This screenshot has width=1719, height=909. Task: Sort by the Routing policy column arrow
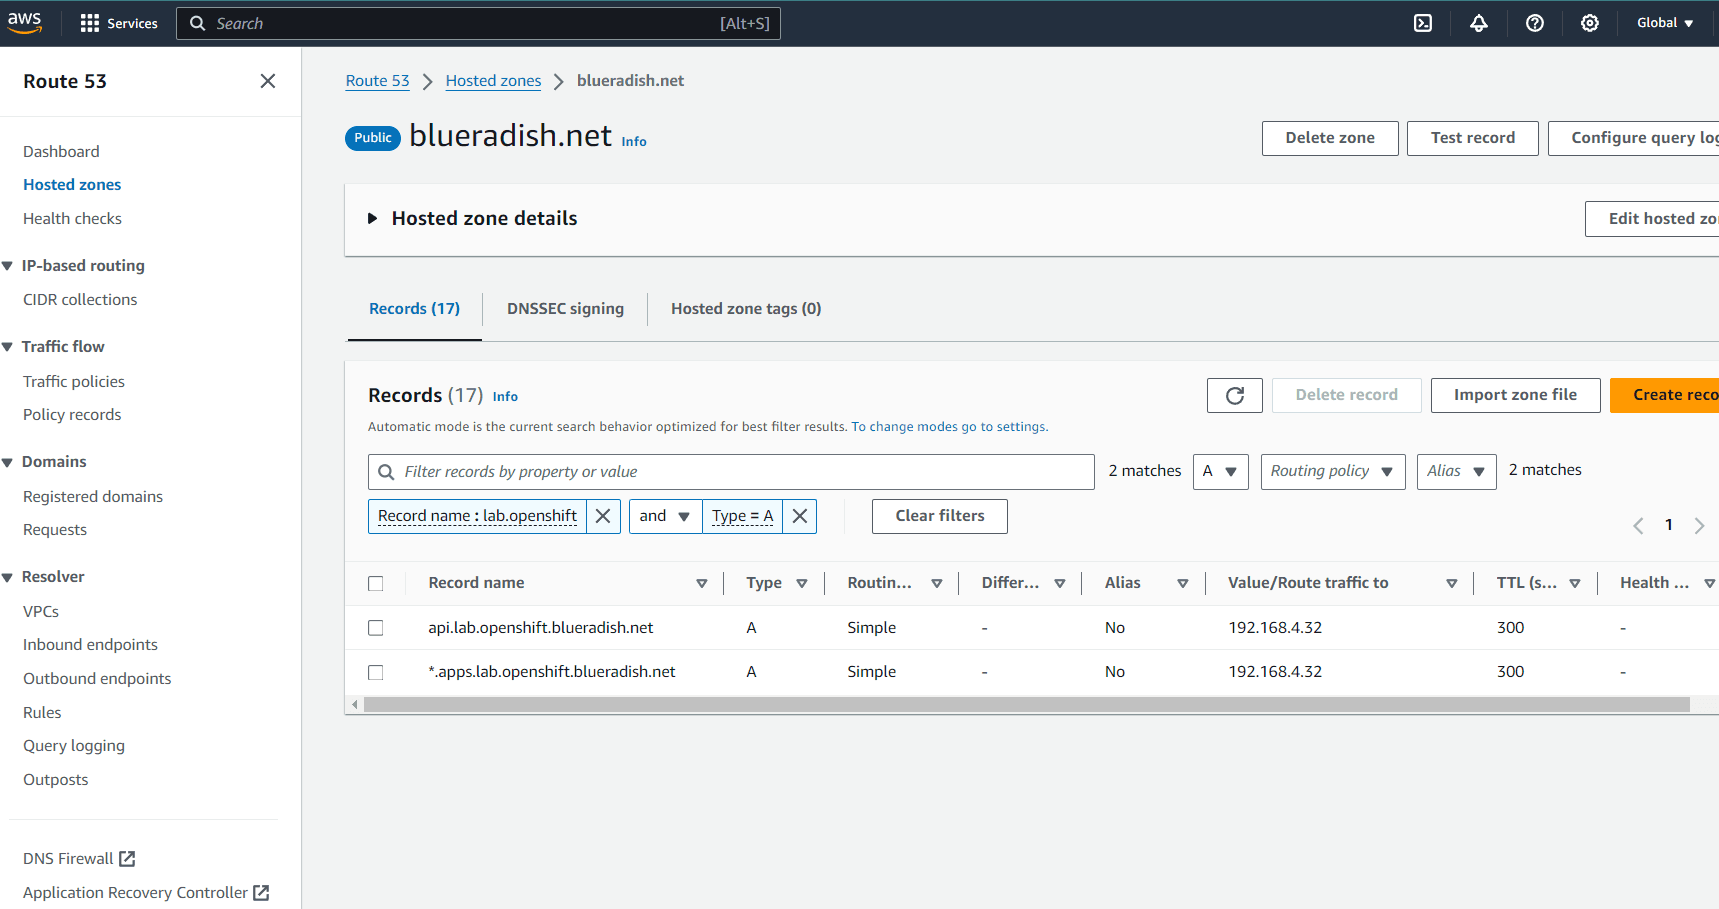point(937,583)
